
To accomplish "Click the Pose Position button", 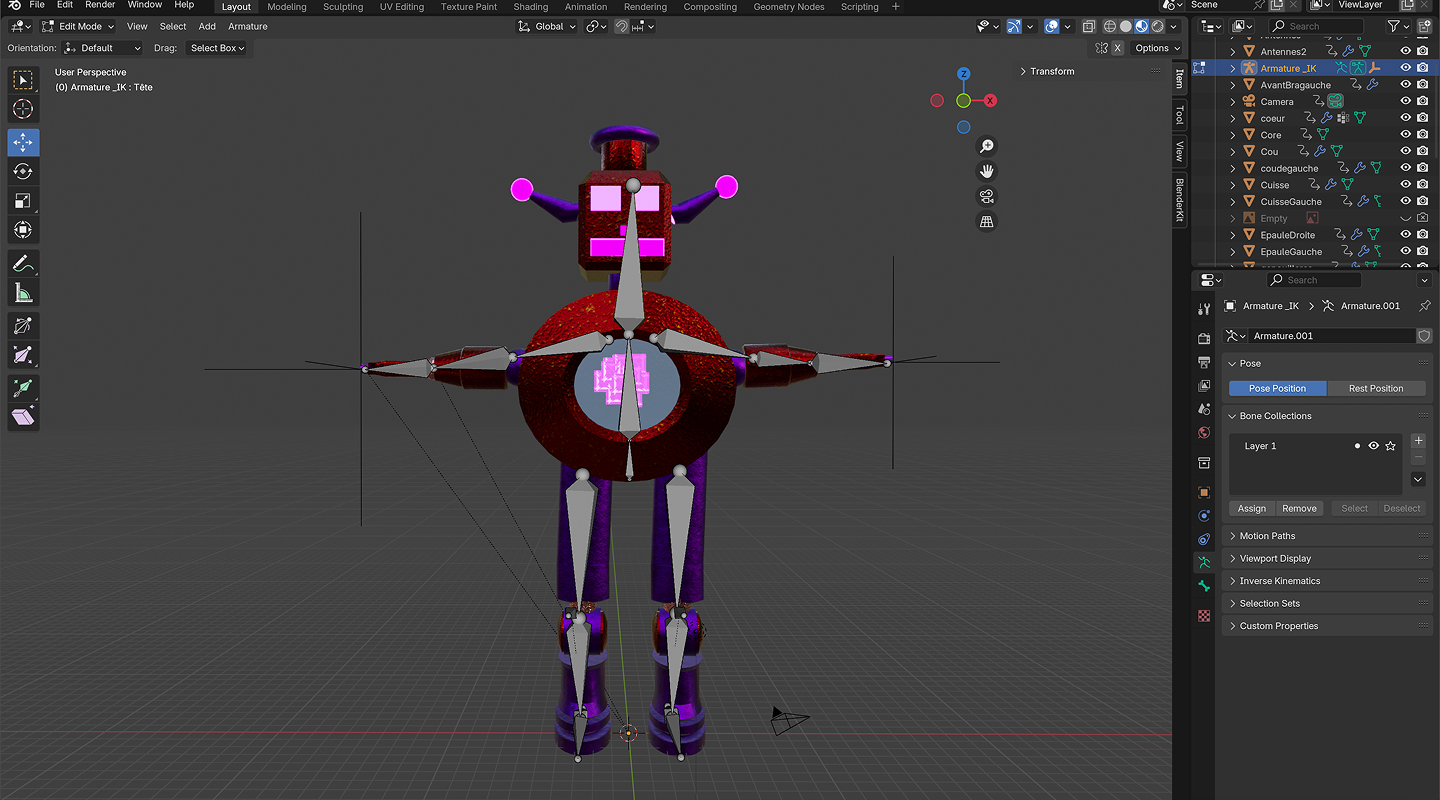I will coord(1277,388).
